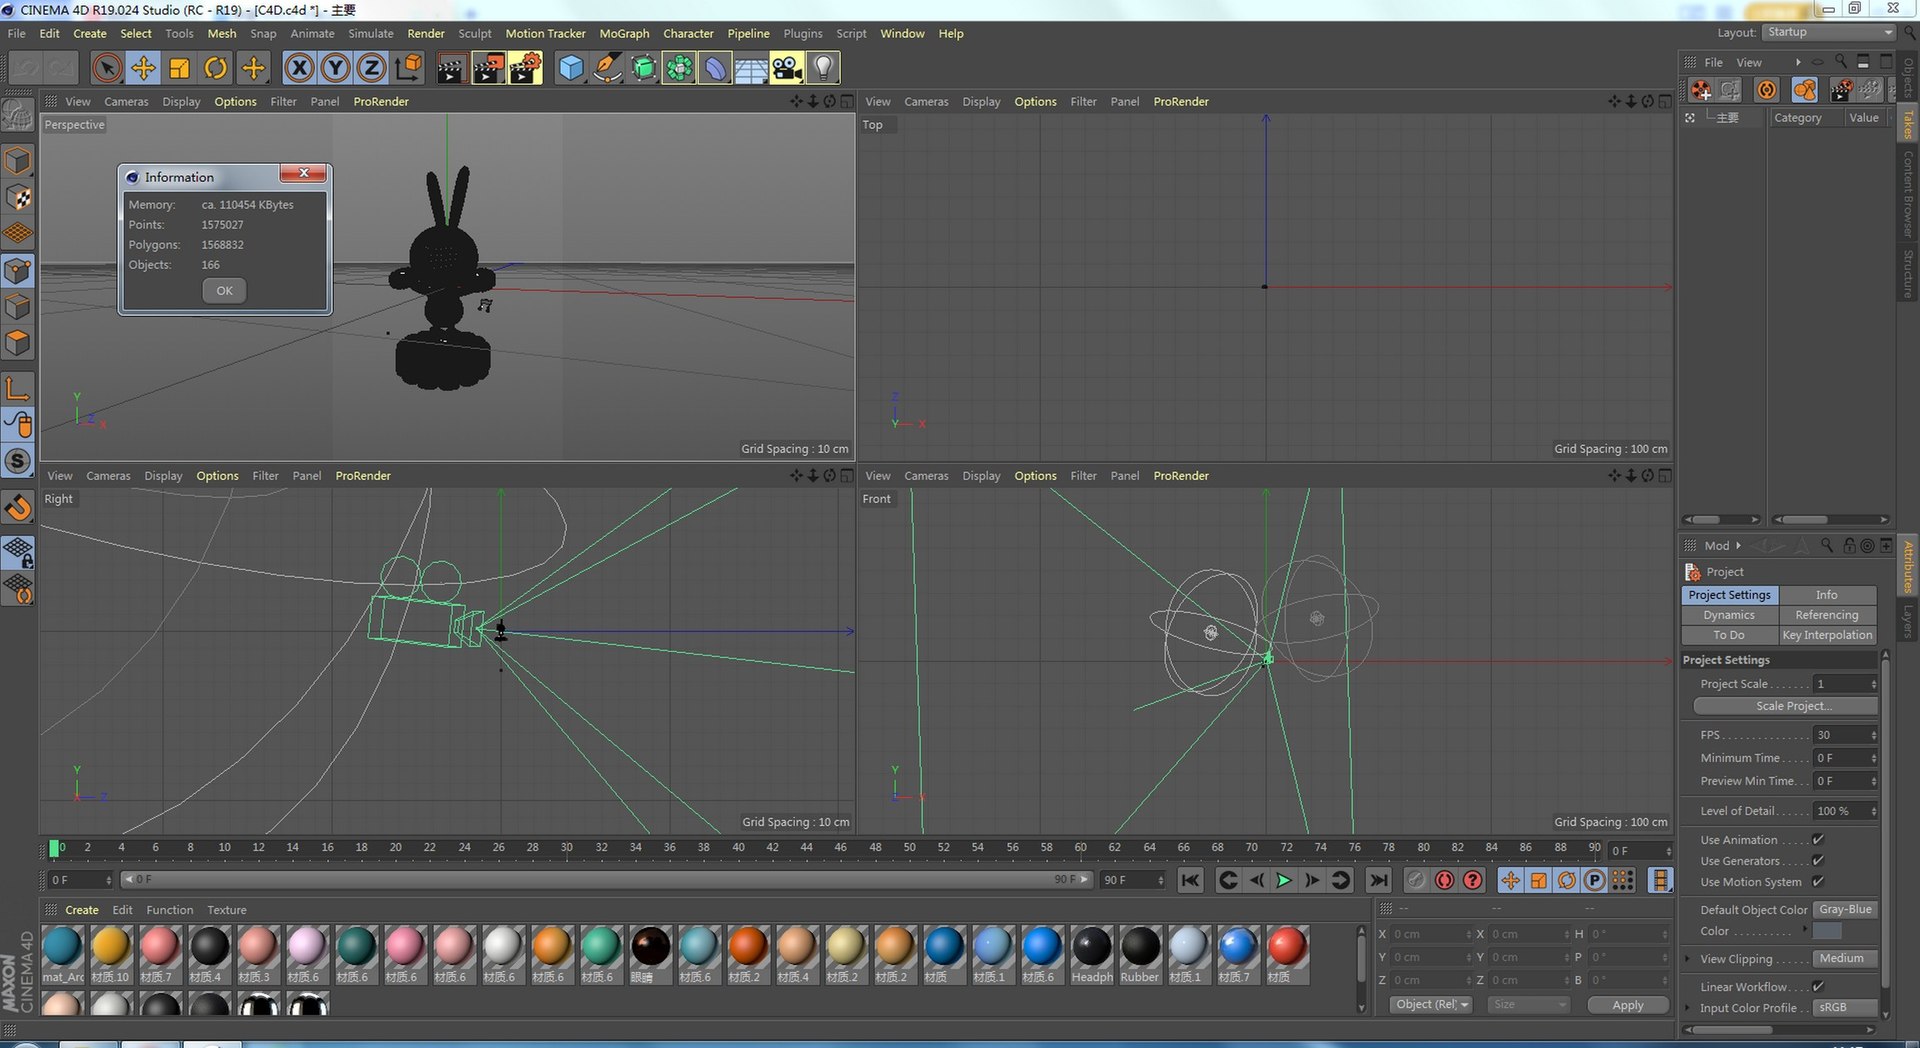Toggle Z axis lock
This screenshot has height=1048, width=1920.
click(371, 68)
